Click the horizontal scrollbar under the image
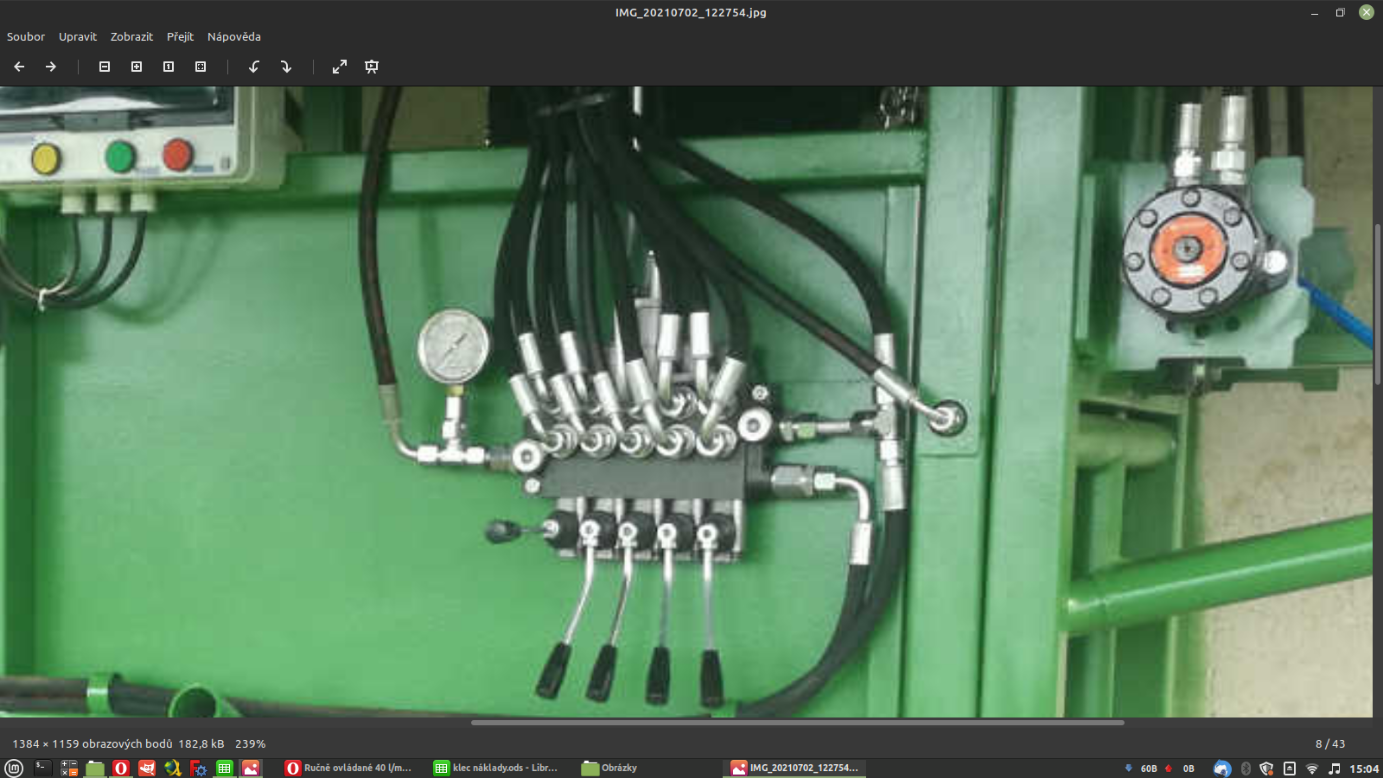The height and width of the screenshot is (778, 1383). tap(797, 722)
